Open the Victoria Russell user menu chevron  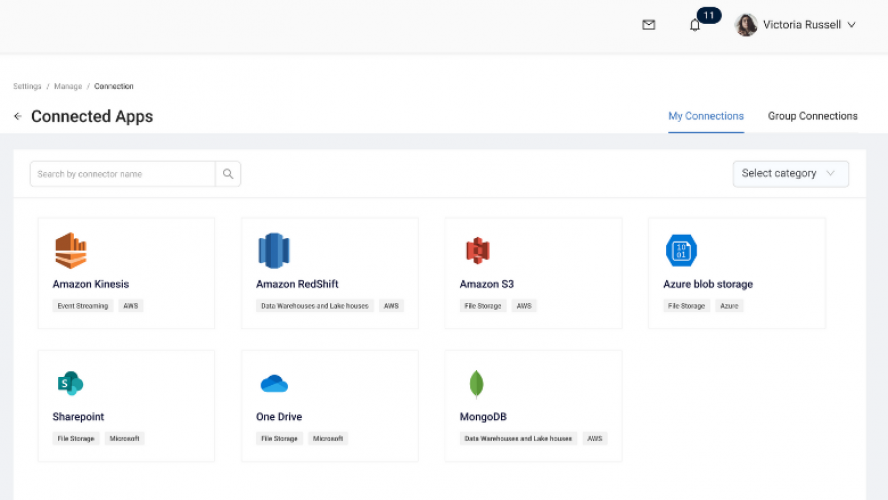[x=851, y=25]
